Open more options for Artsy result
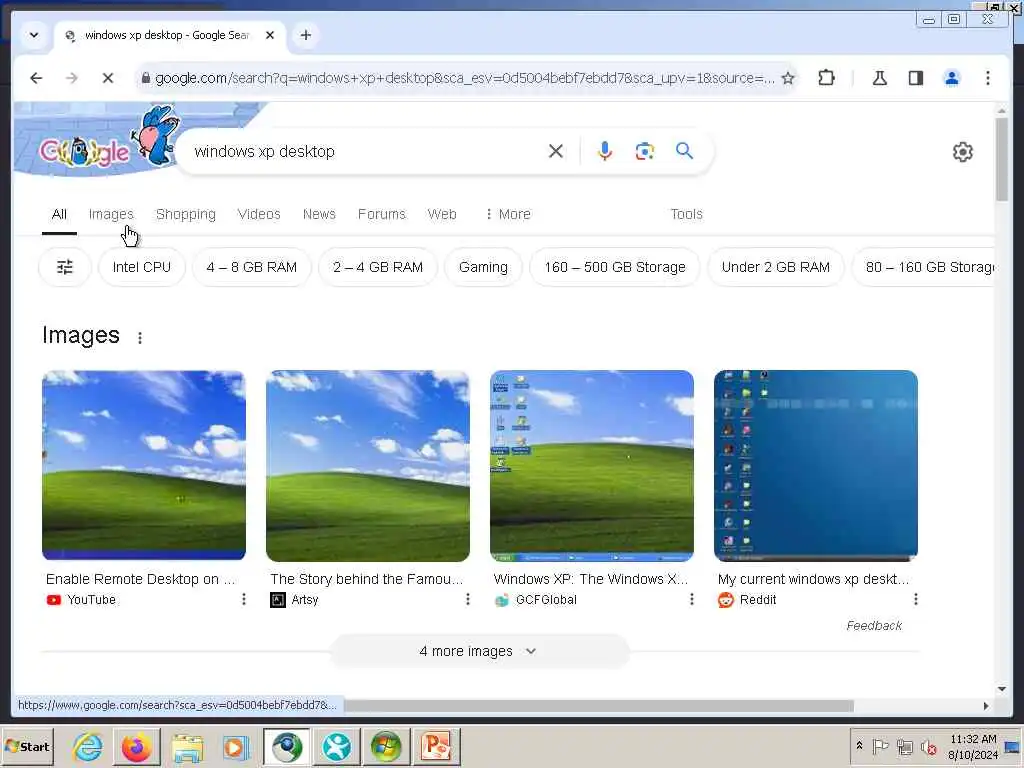 click(468, 600)
